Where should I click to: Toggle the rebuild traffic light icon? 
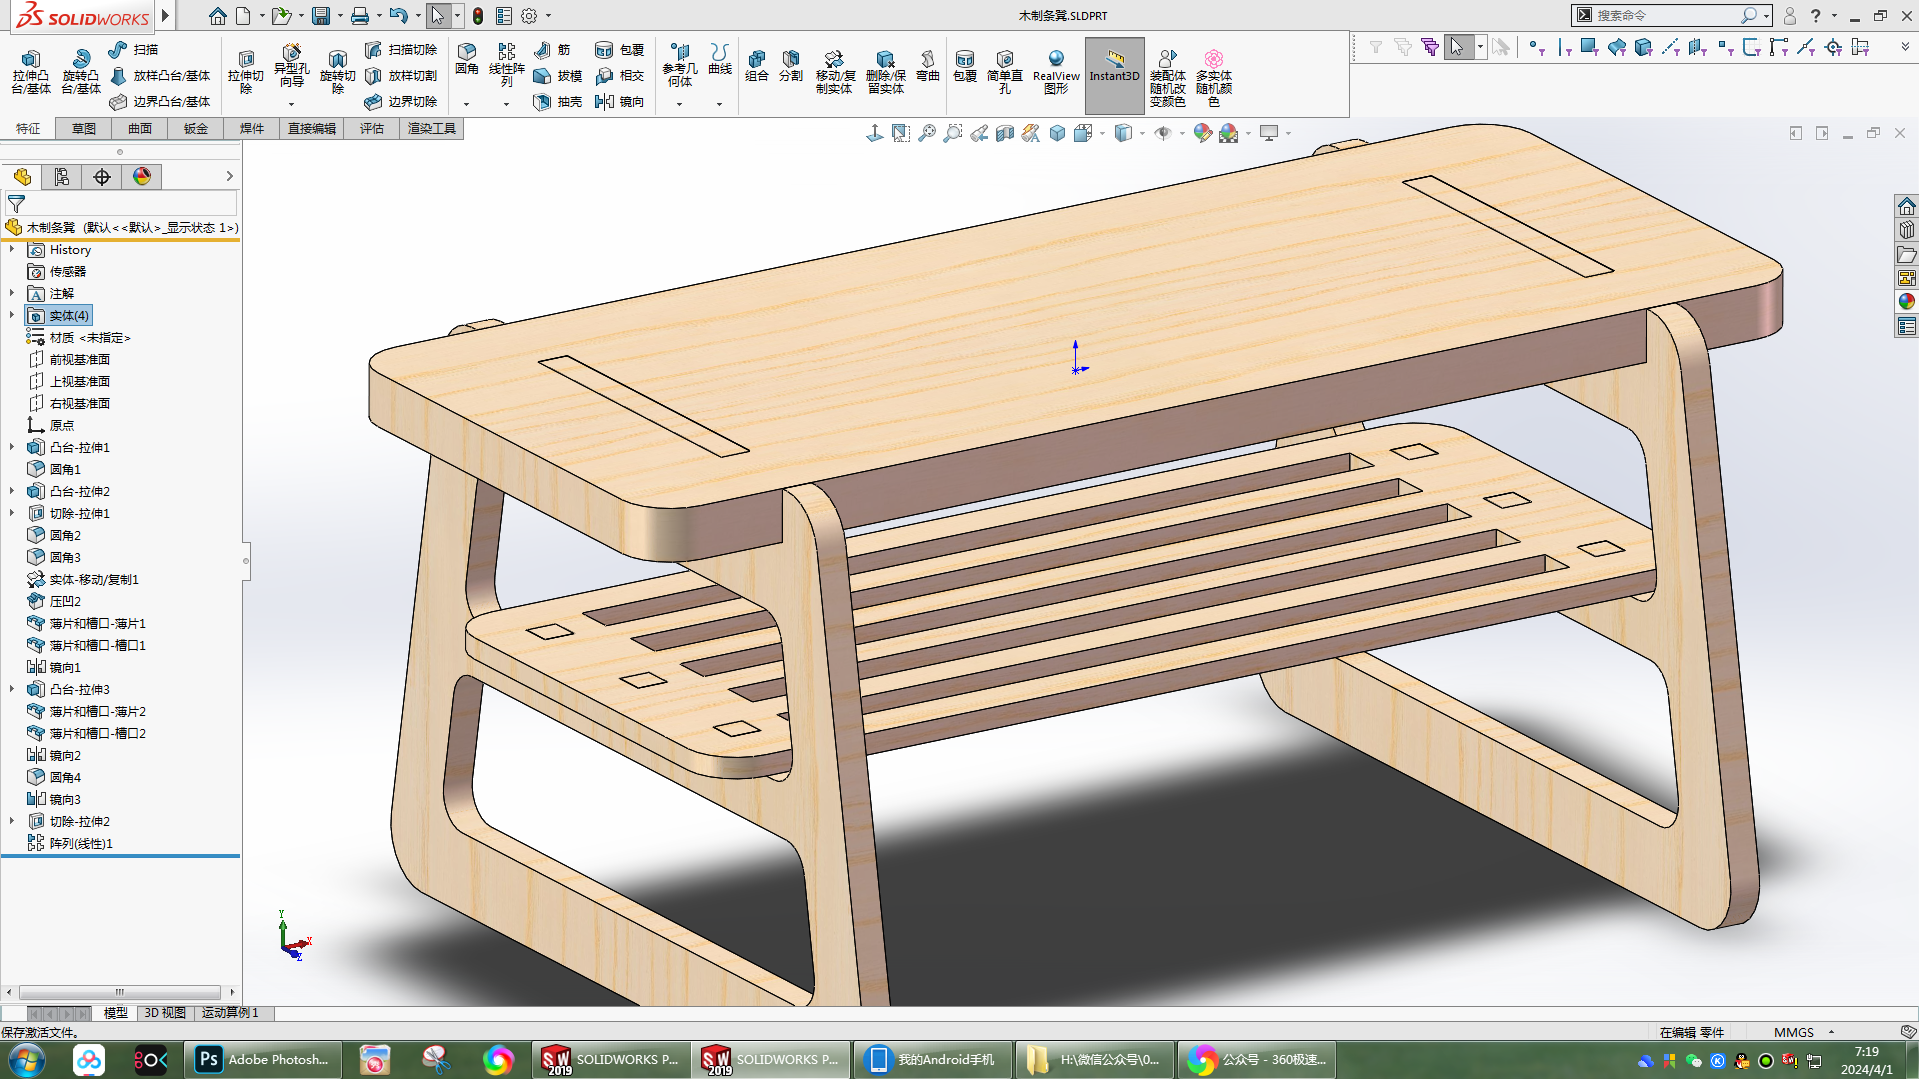click(478, 16)
